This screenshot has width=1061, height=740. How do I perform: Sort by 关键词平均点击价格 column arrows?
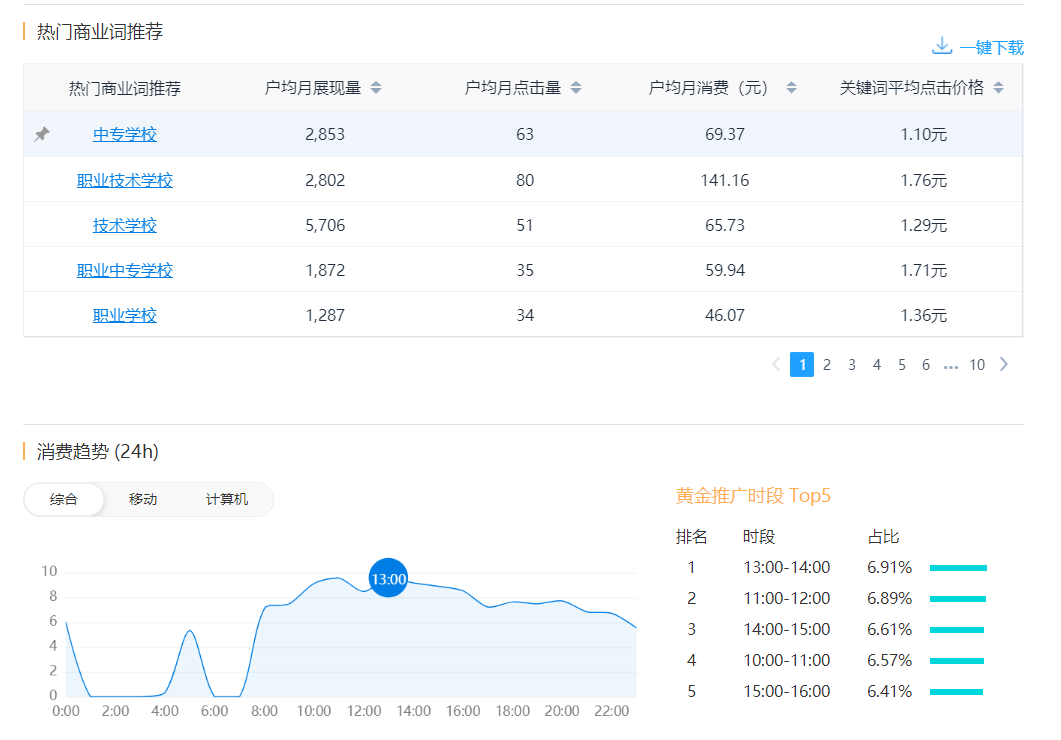[x=998, y=88]
